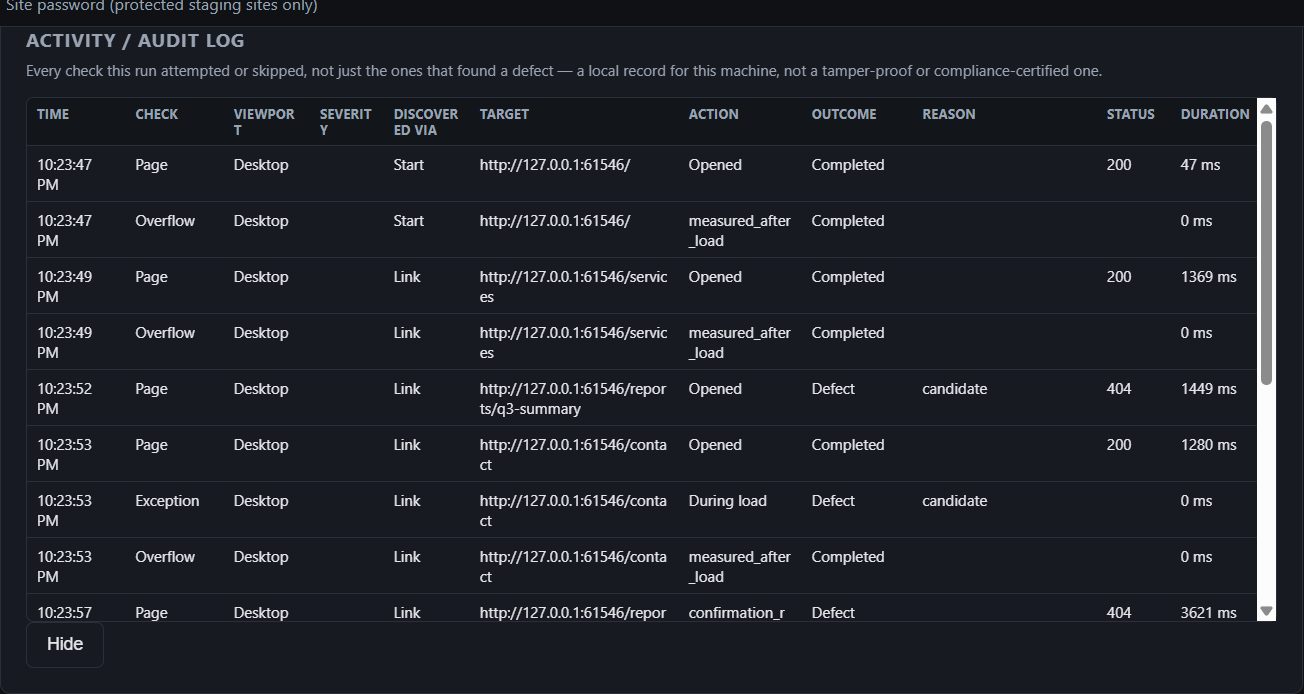Image resolution: width=1304 pixels, height=694 pixels.
Task: Click the During load action cell
Action: pyautogui.click(x=728, y=501)
